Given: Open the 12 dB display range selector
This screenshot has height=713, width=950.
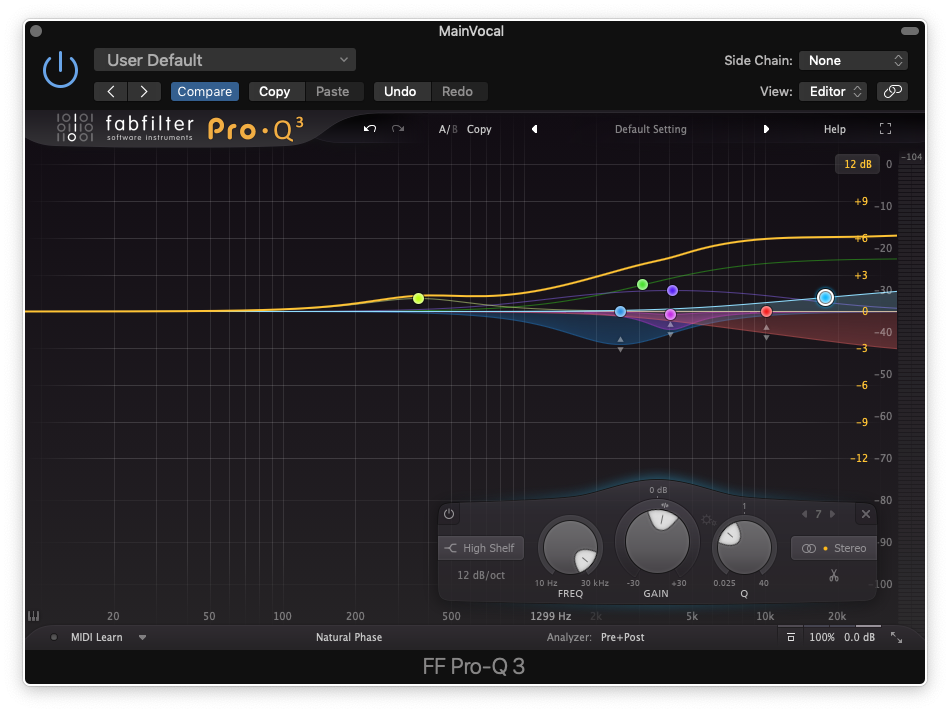Looking at the screenshot, I should (x=857, y=164).
